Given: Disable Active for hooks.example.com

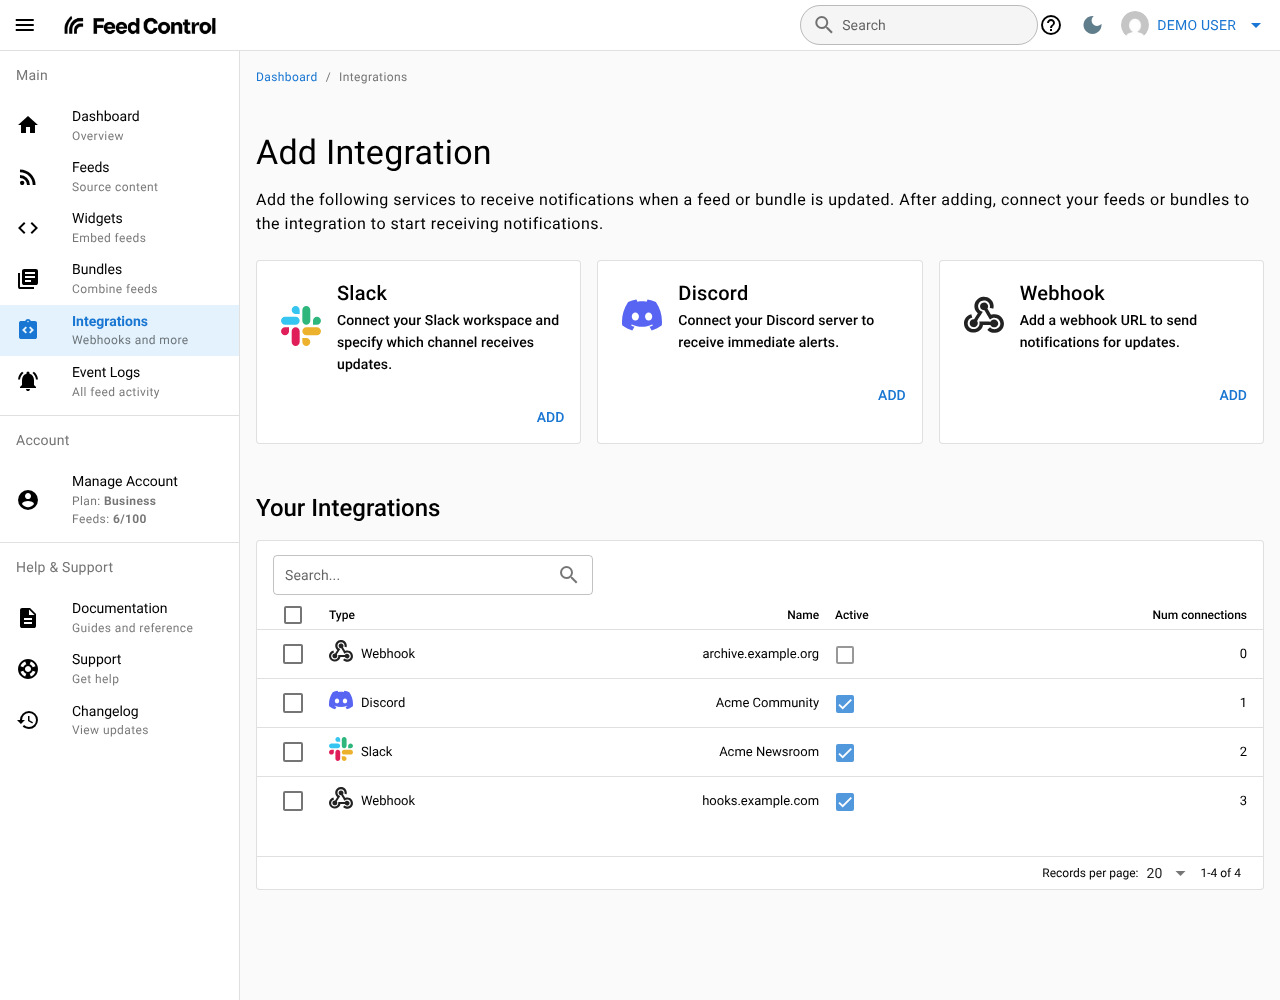Looking at the screenshot, I should click(x=845, y=802).
